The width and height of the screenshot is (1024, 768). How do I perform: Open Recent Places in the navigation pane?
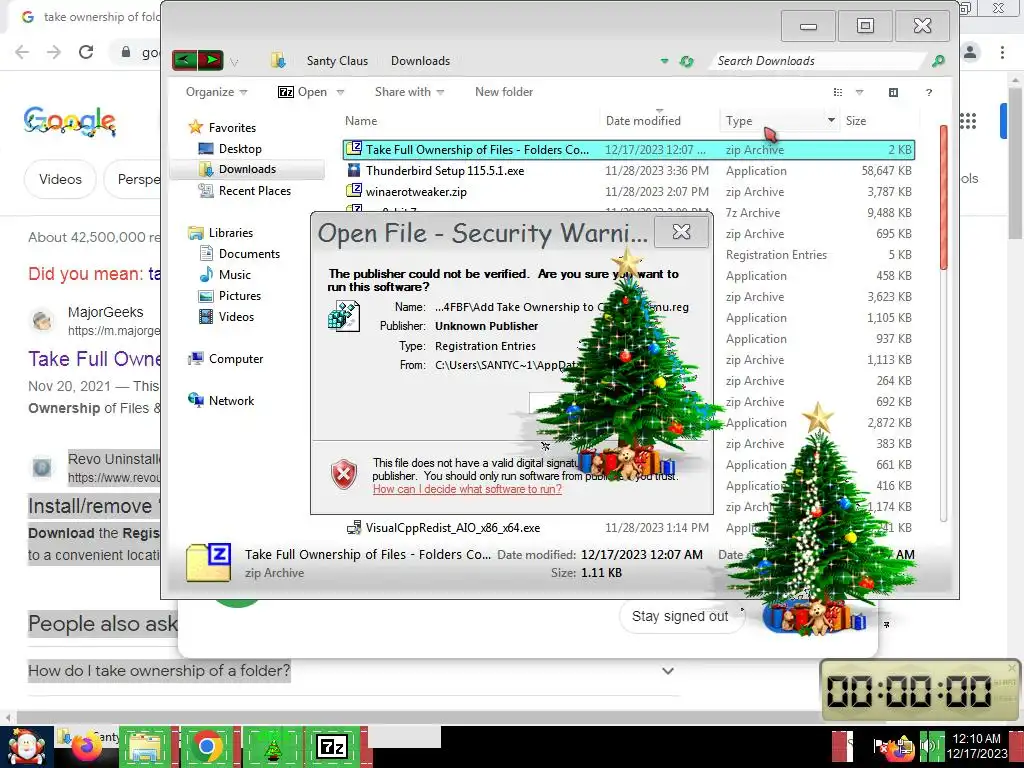tap(255, 191)
